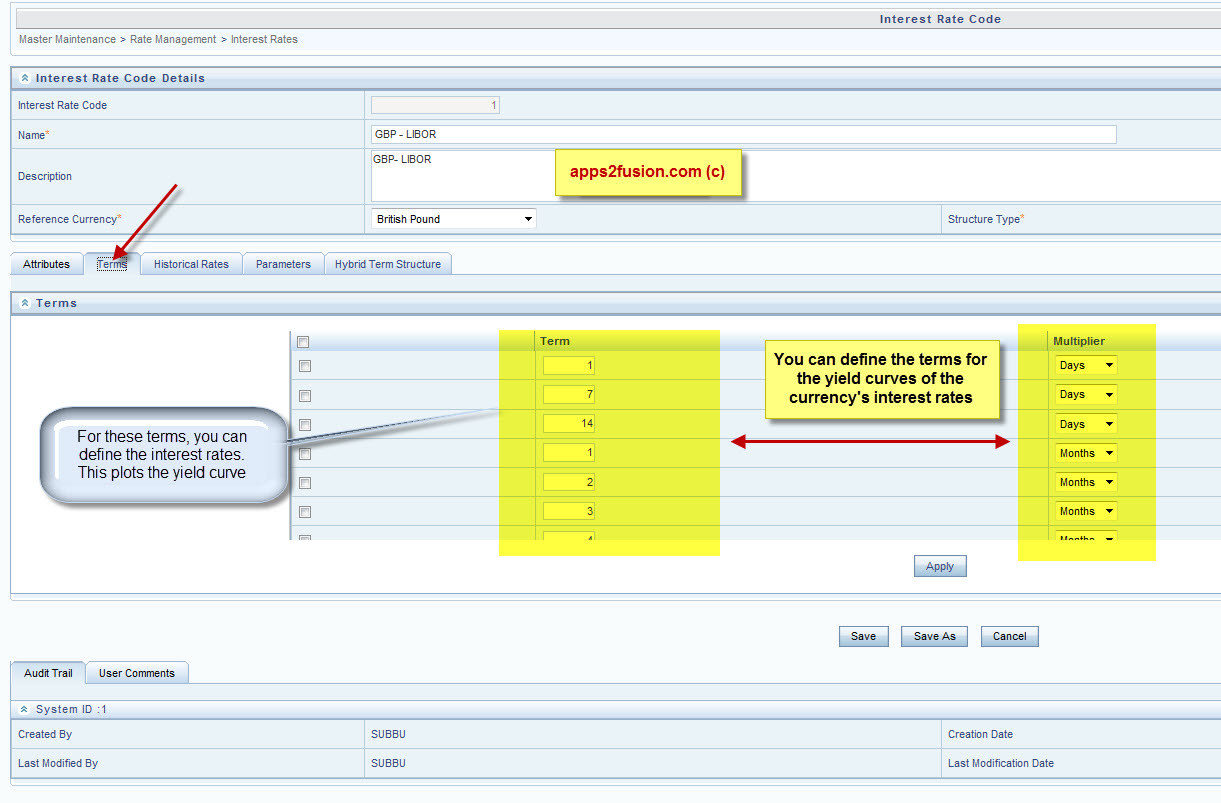Click into the Description text area
Image resolution: width=1221 pixels, height=803 pixels.
[796, 176]
